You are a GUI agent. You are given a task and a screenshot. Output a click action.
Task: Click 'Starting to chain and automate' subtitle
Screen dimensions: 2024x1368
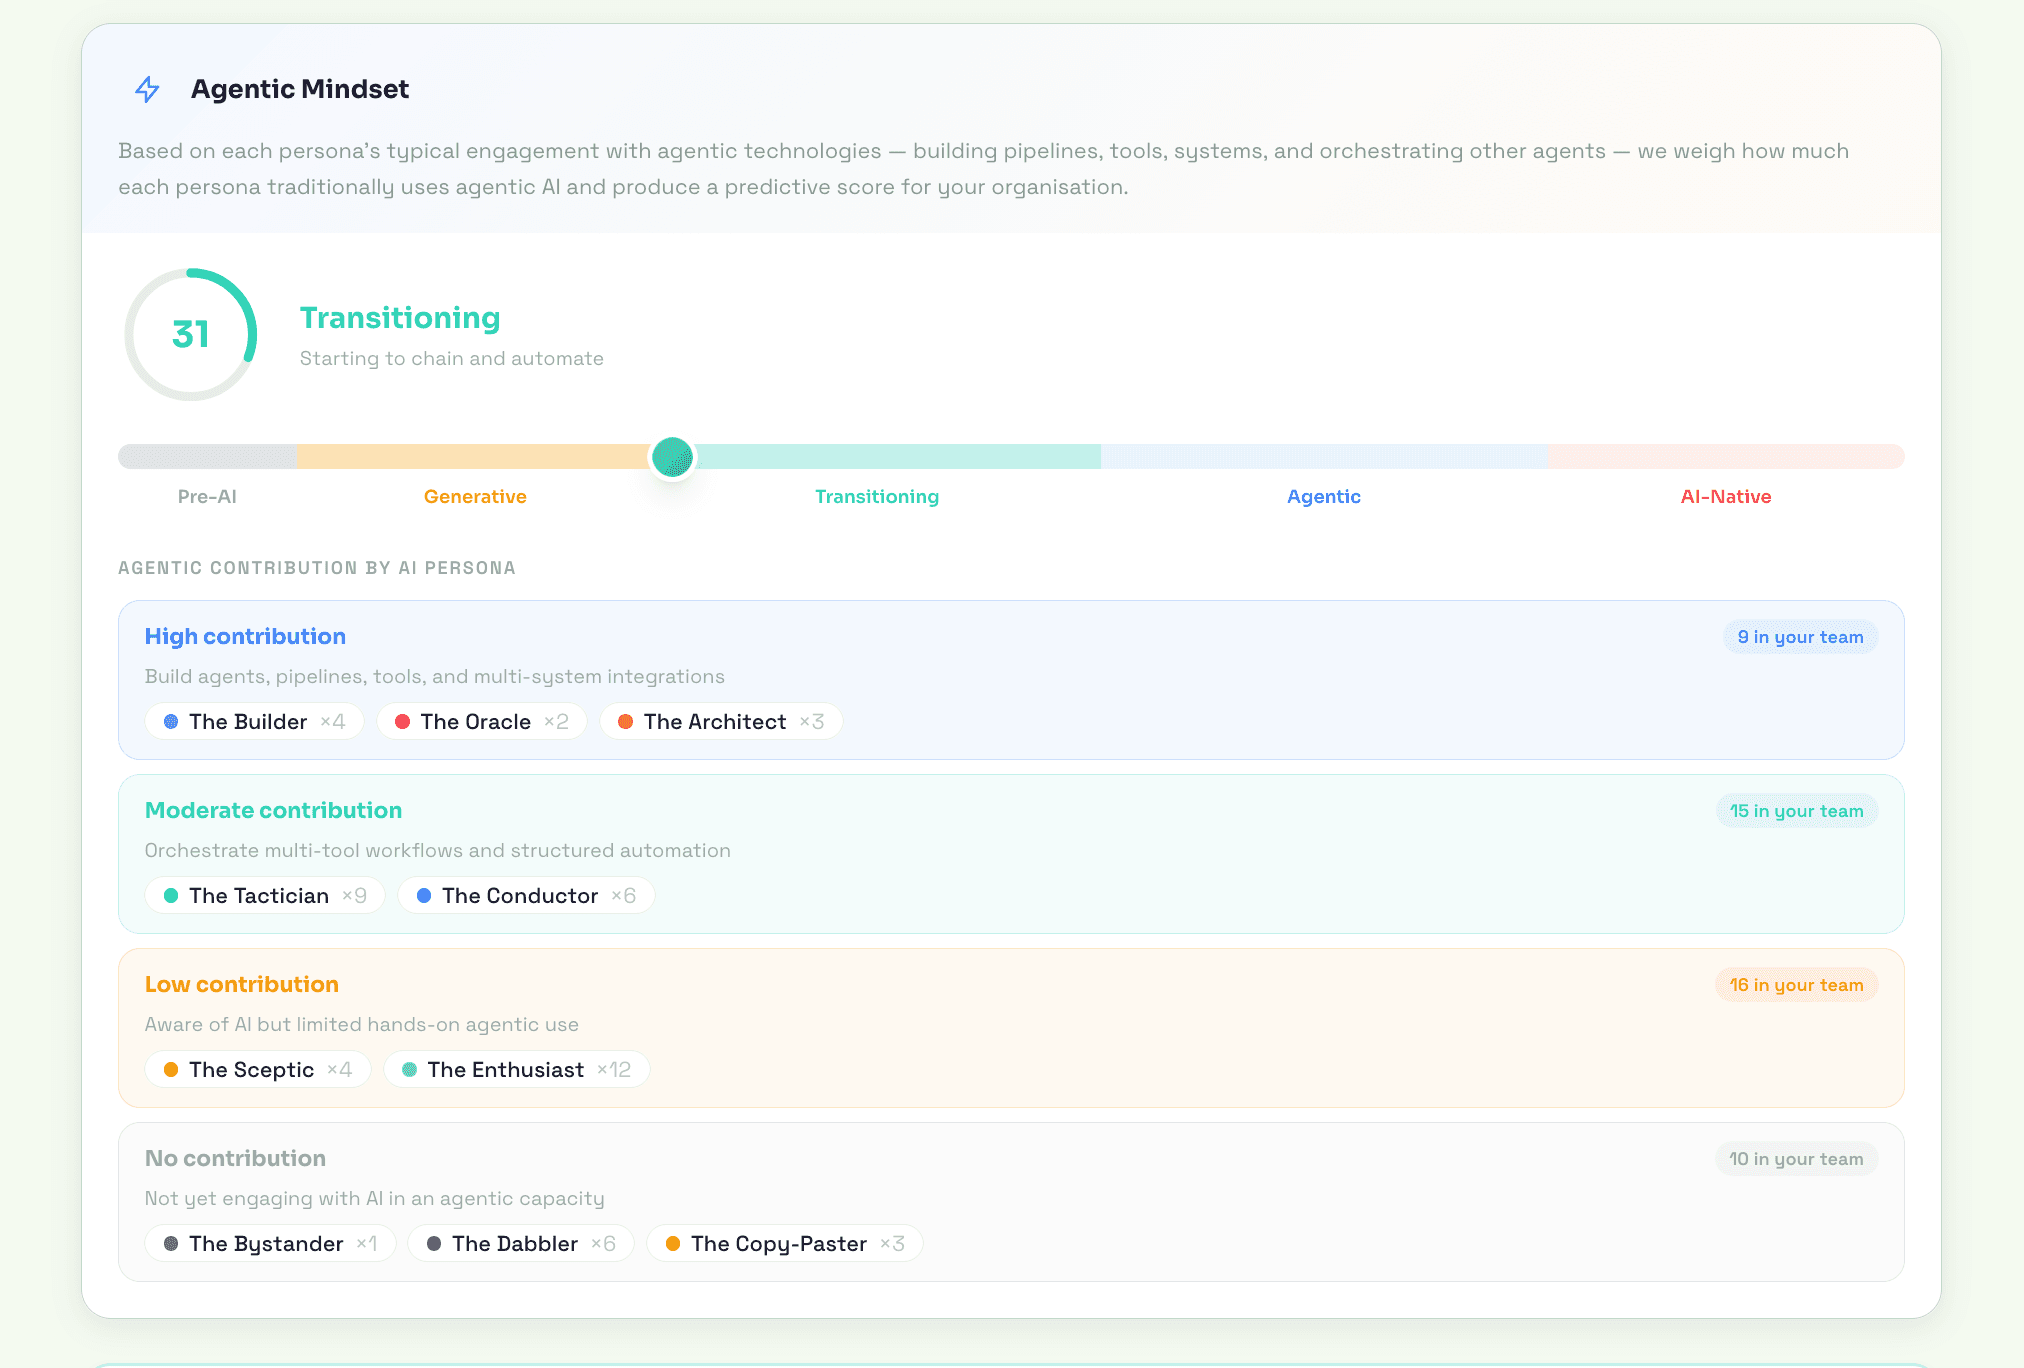(452, 359)
